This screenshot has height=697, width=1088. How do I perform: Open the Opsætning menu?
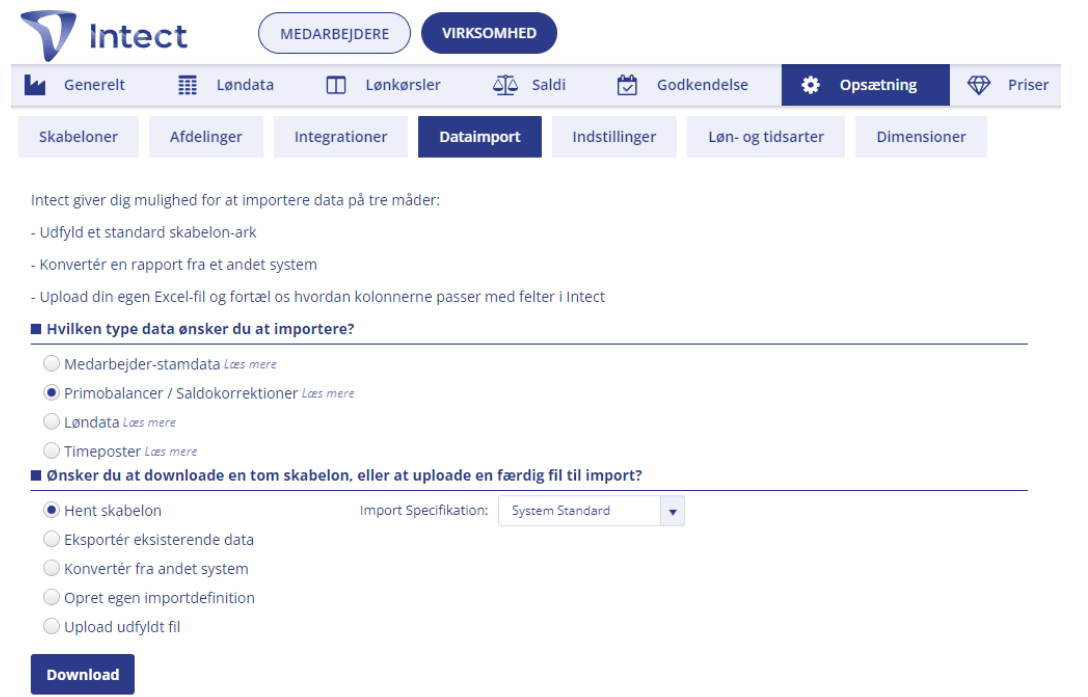(865, 85)
